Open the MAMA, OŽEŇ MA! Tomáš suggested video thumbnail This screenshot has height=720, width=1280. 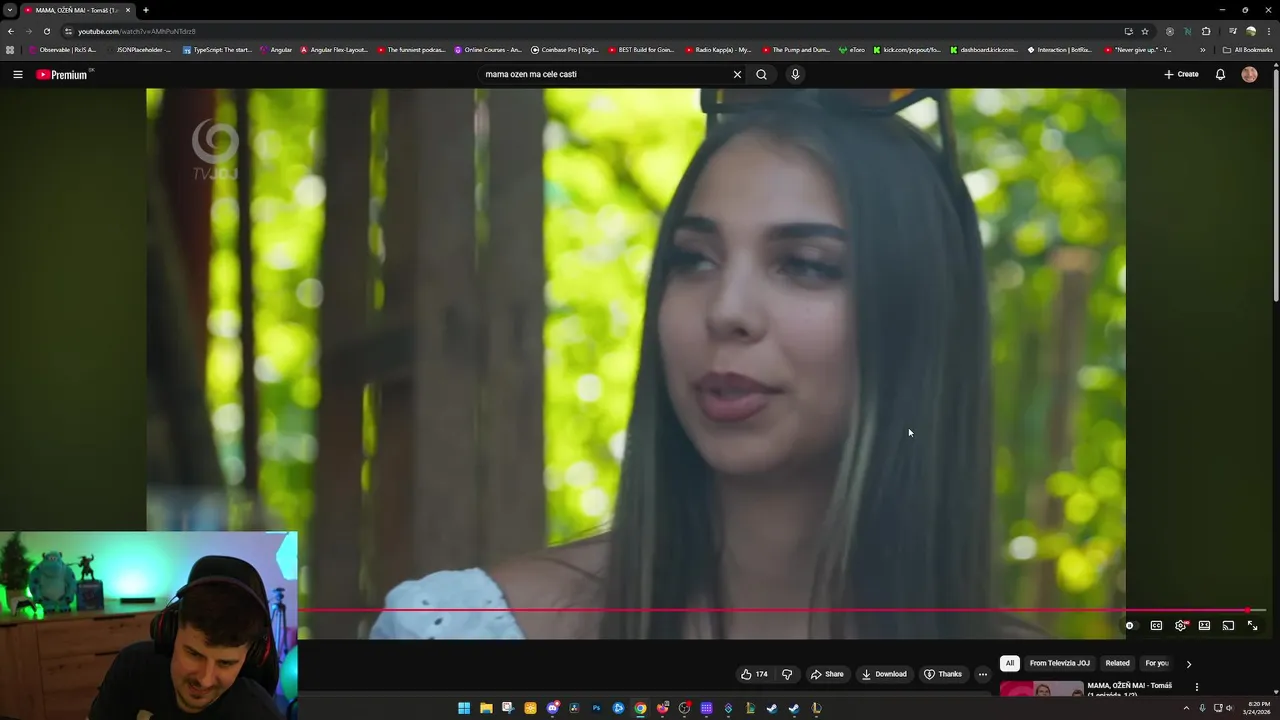(x=1041, y=688)
